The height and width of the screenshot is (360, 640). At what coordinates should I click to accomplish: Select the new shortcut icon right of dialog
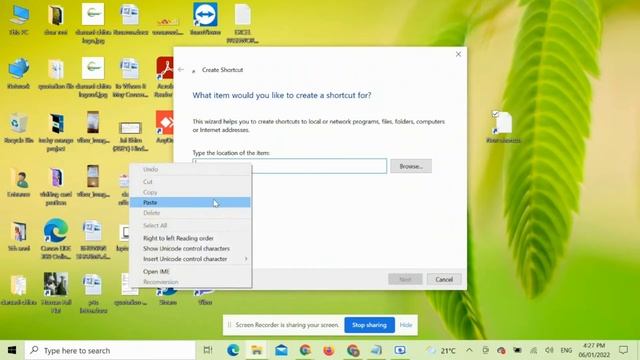(503, 127)
